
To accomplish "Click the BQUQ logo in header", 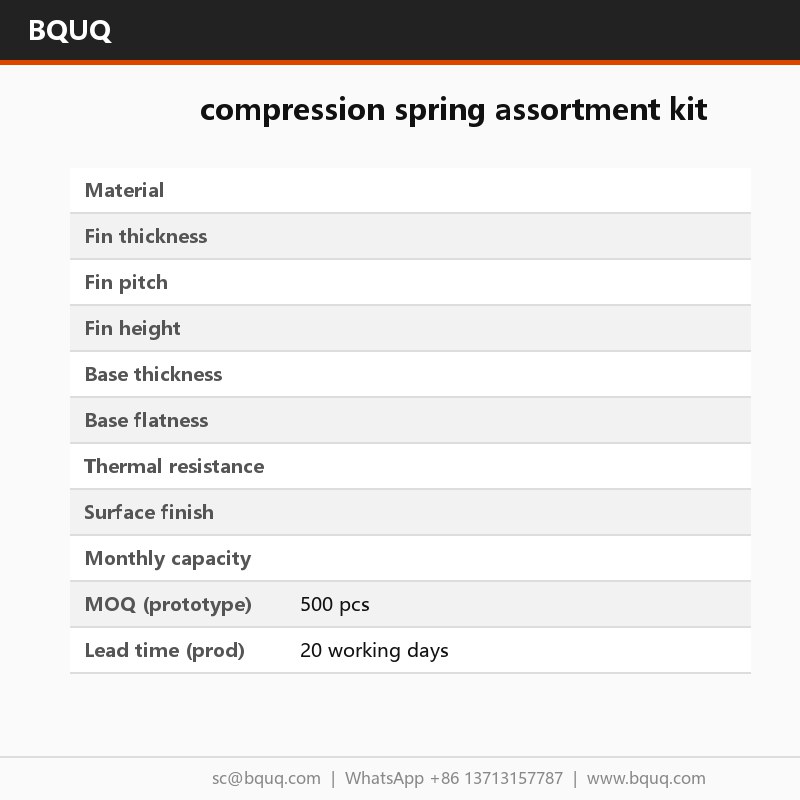I will coord(70,31).
